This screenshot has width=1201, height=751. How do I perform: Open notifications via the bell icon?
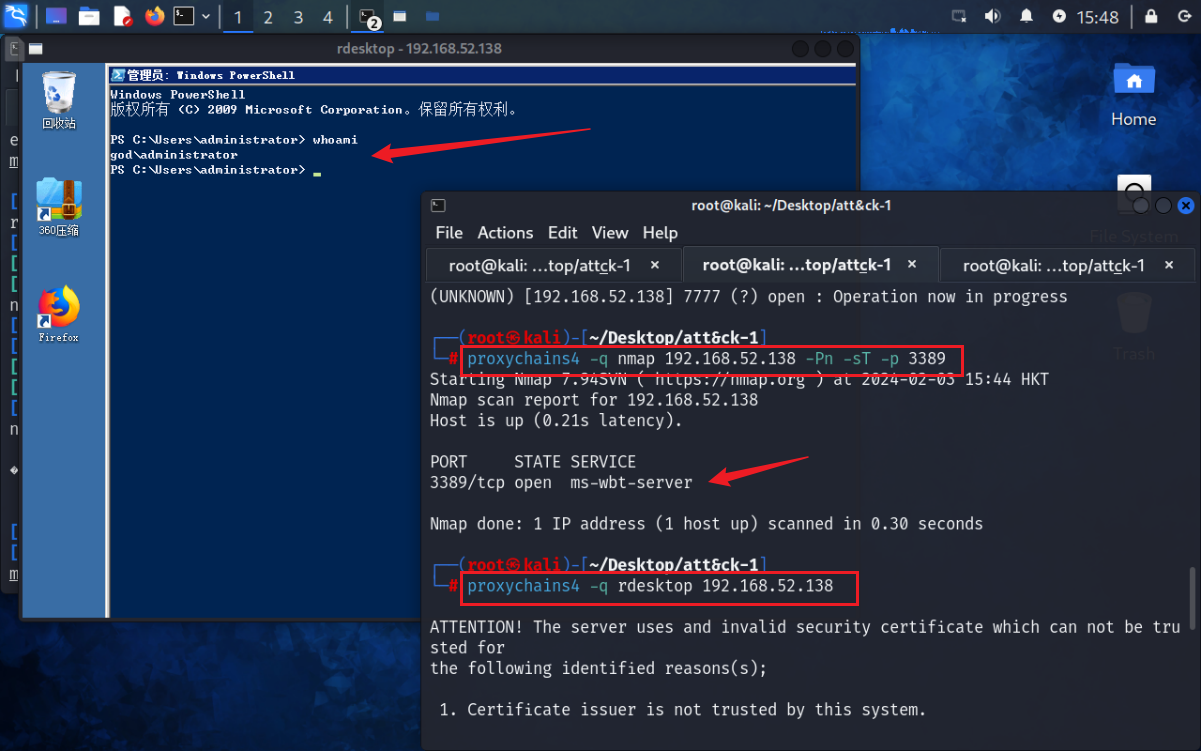pos(1026,16)
